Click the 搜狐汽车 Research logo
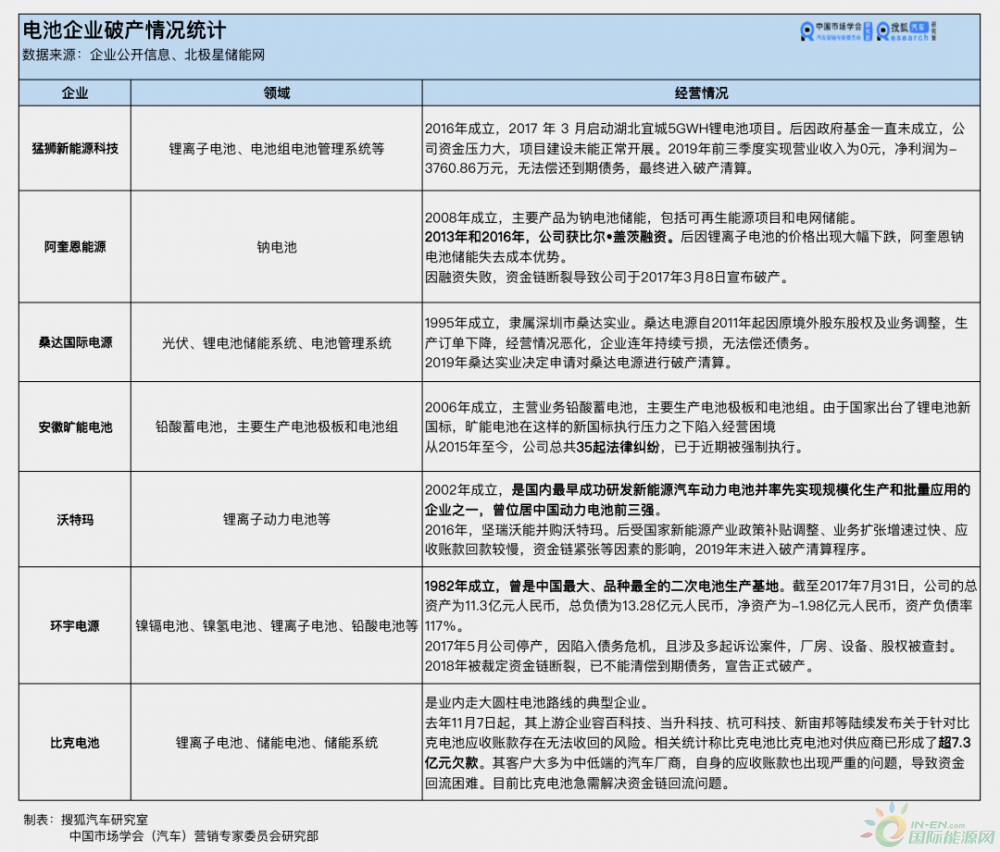The height and width of the screenshot is (852, 1000). (x=907, y=31)
